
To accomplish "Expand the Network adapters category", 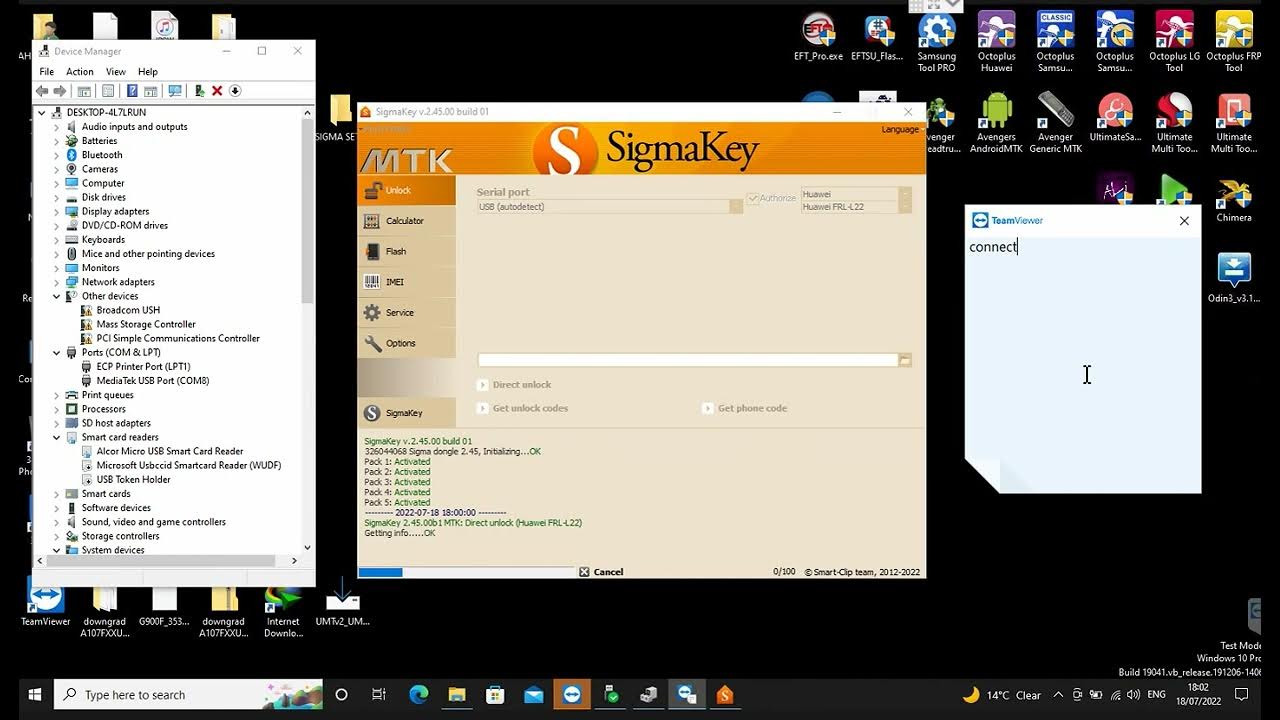I will click(57, 282).
